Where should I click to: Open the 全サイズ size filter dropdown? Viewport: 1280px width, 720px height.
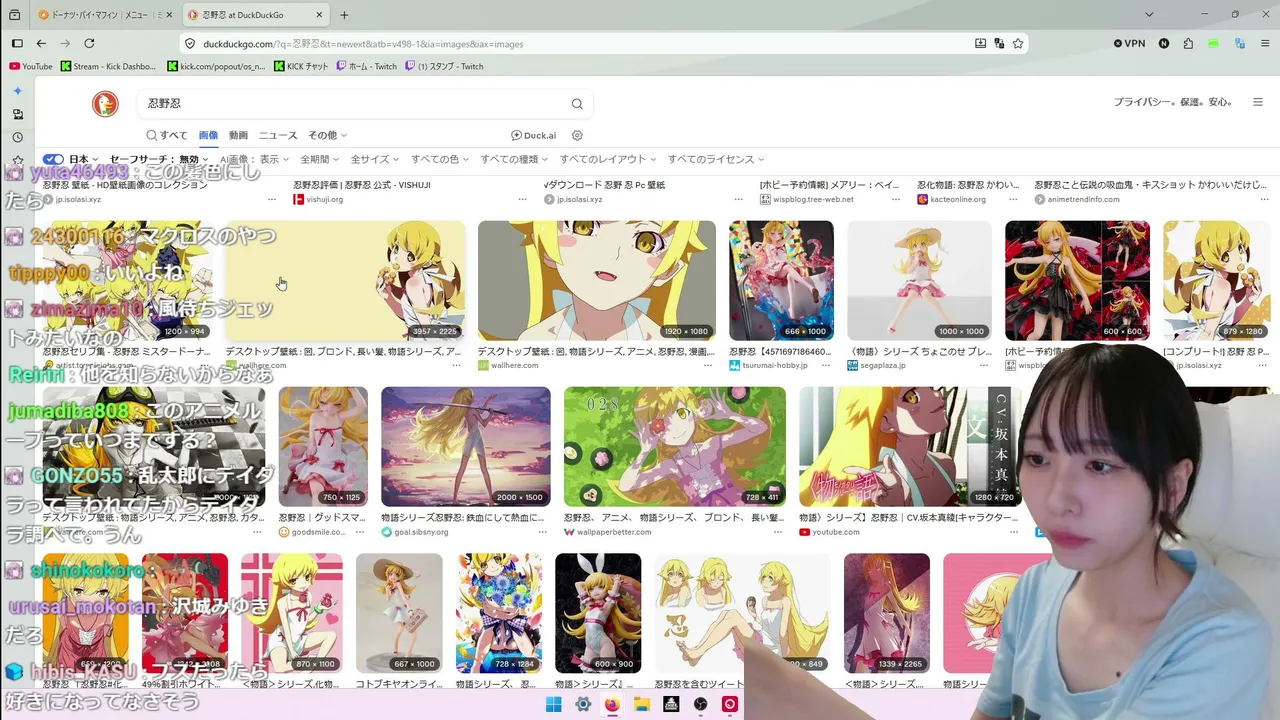pos(375,160)
